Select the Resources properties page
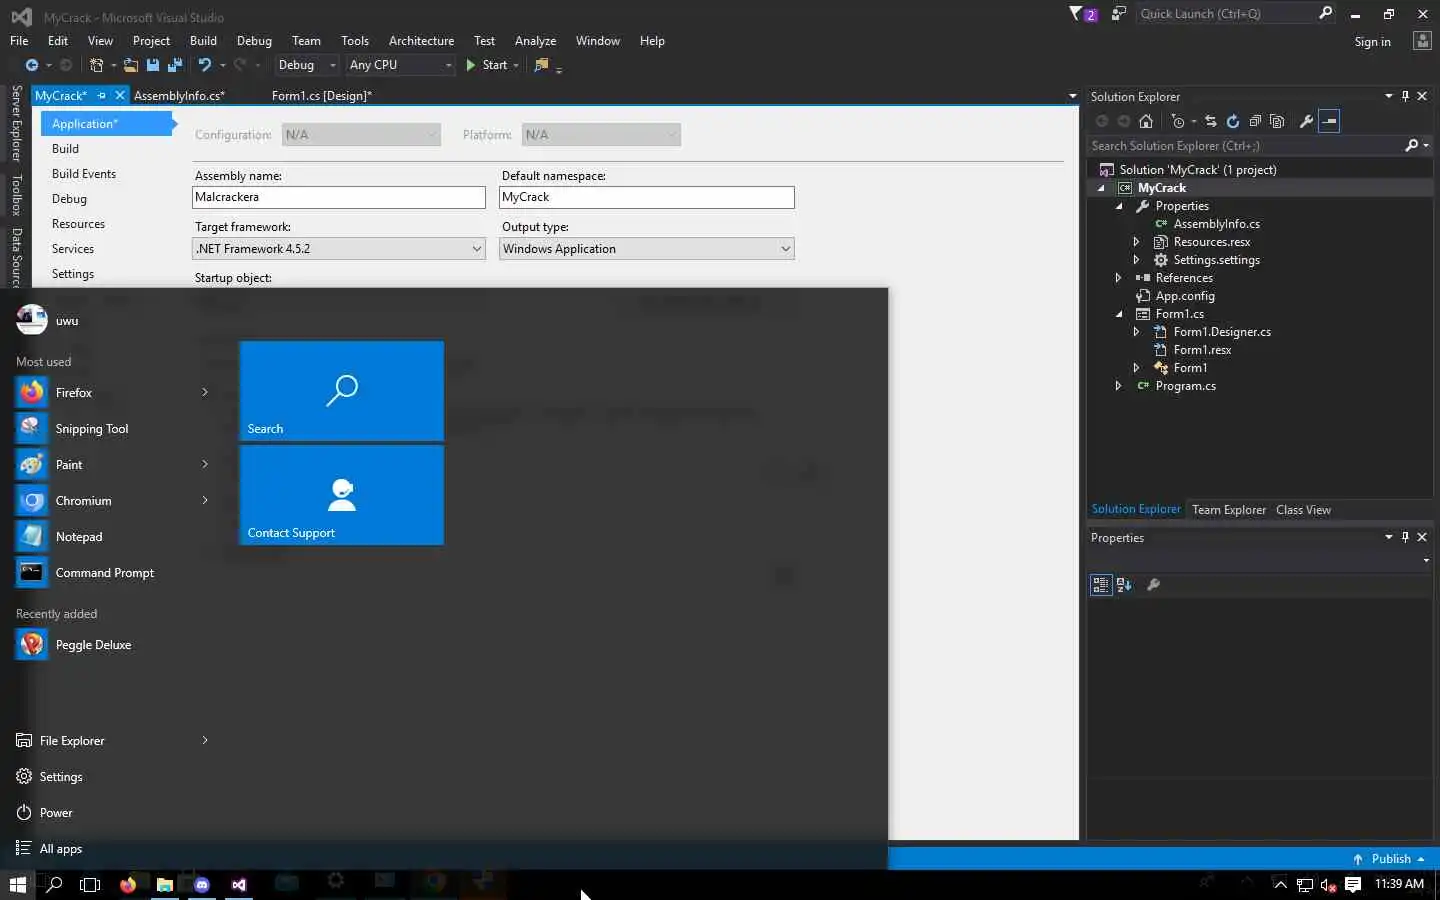This screenshot has width=1440, height=900. coord(78,224)
